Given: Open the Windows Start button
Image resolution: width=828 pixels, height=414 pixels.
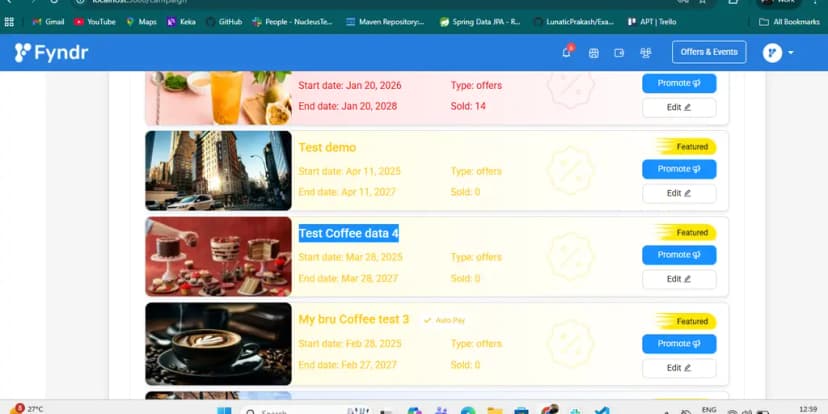Looking at the screenshot, I should (x=224, y=411).
